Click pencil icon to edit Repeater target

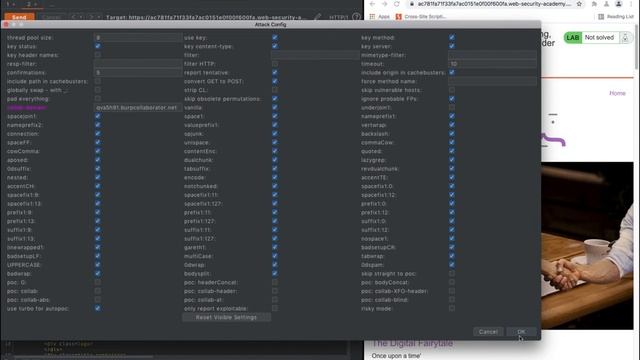point(317,17)
